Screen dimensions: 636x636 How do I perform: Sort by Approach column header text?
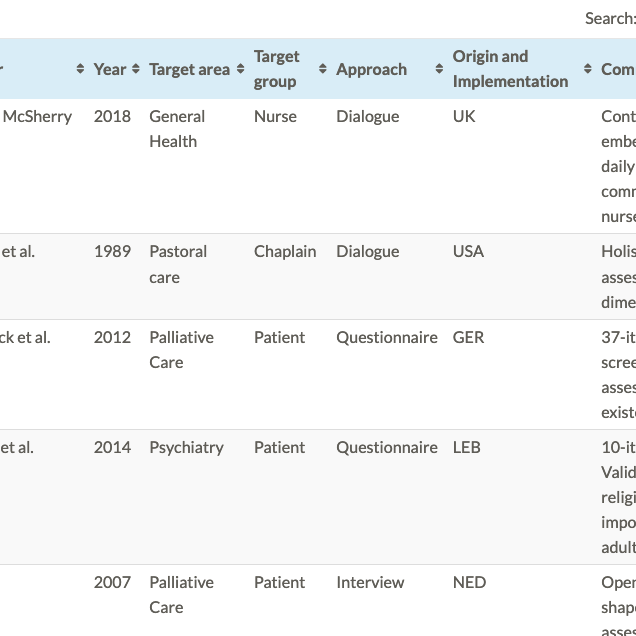tap(371, 69)
